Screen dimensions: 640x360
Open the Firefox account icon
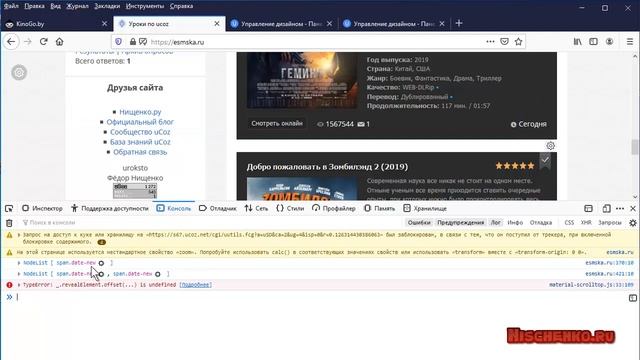pyautogui.click(x=609, y=42)
